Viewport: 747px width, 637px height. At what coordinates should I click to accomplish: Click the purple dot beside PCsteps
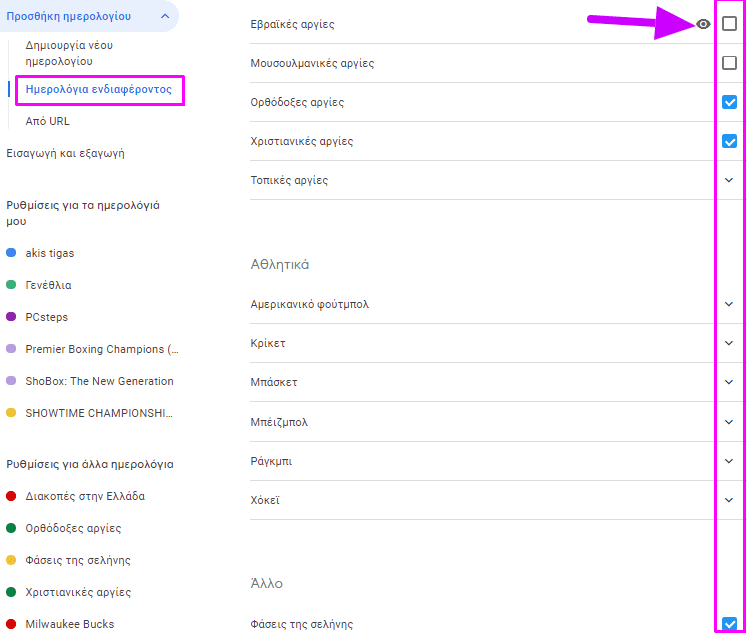click(x=11, y=317)
